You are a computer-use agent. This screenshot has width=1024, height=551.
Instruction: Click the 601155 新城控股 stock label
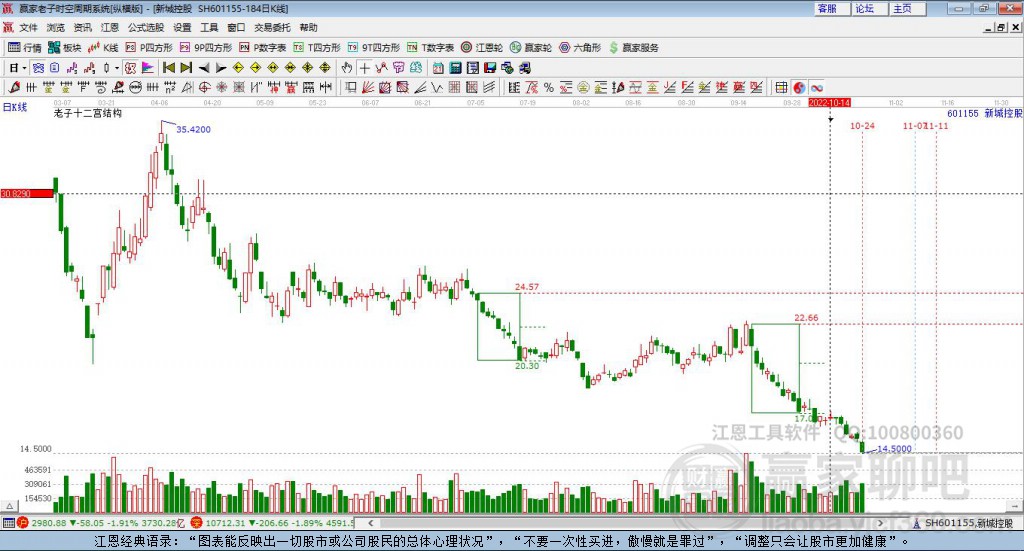[x=985, y=113]
